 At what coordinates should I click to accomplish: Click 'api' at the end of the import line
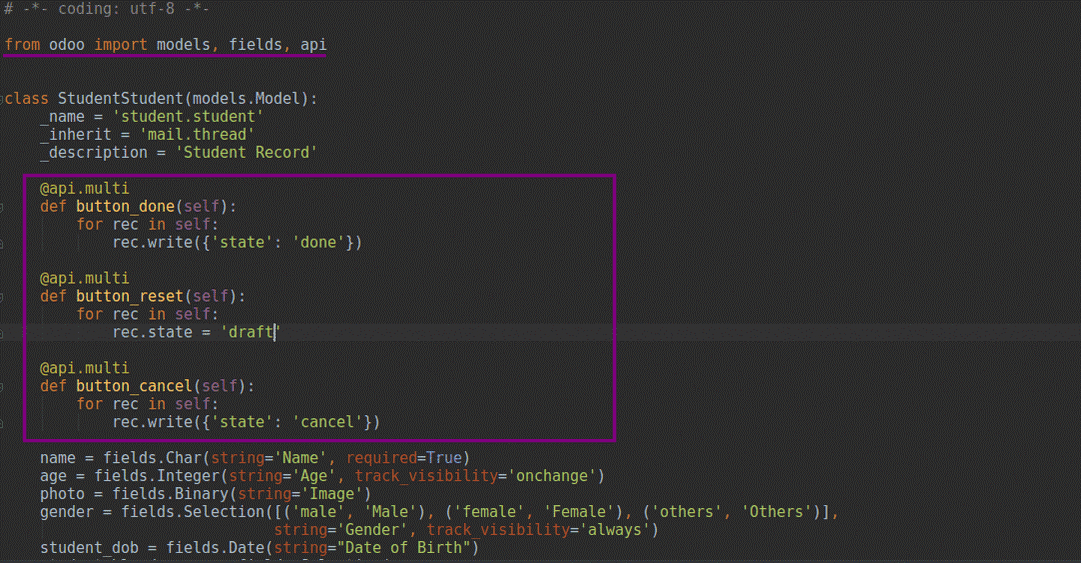313,45
